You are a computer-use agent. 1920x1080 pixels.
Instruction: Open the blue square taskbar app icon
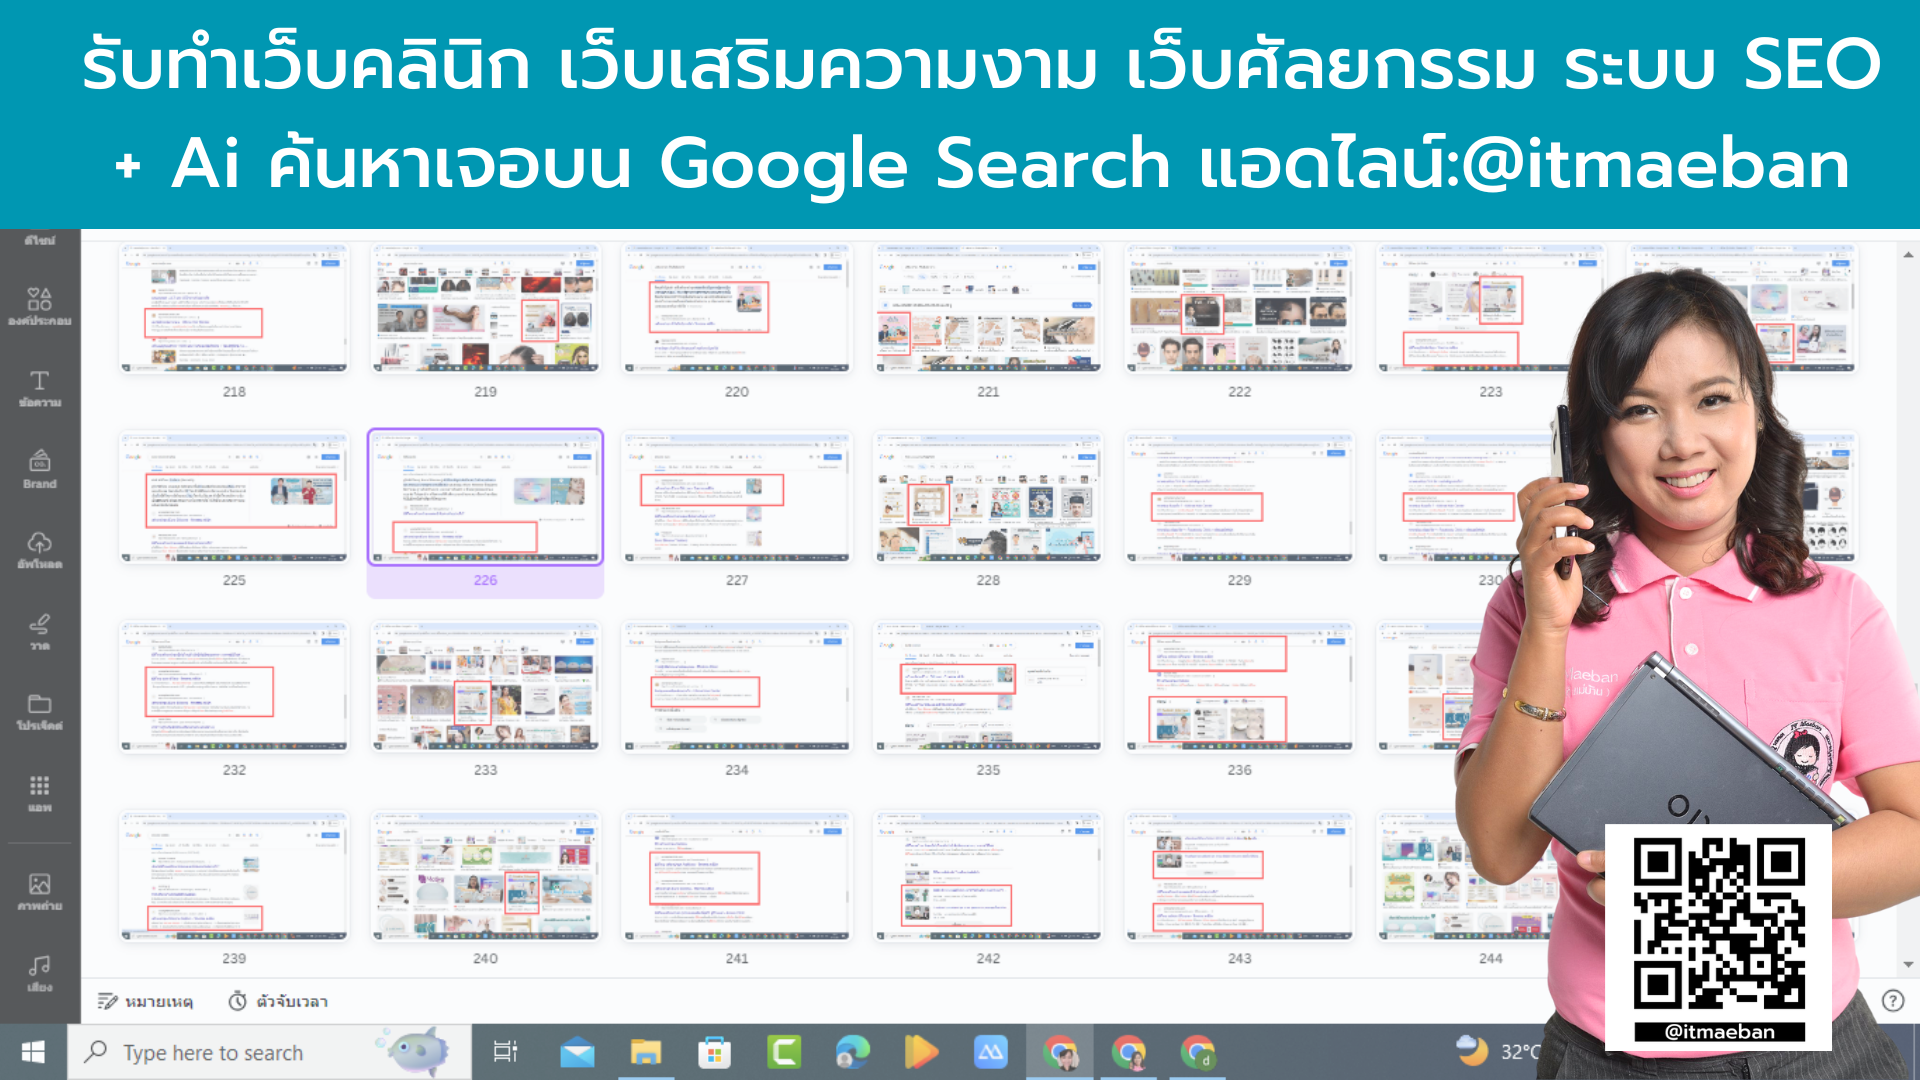[x=990, y=1052]
